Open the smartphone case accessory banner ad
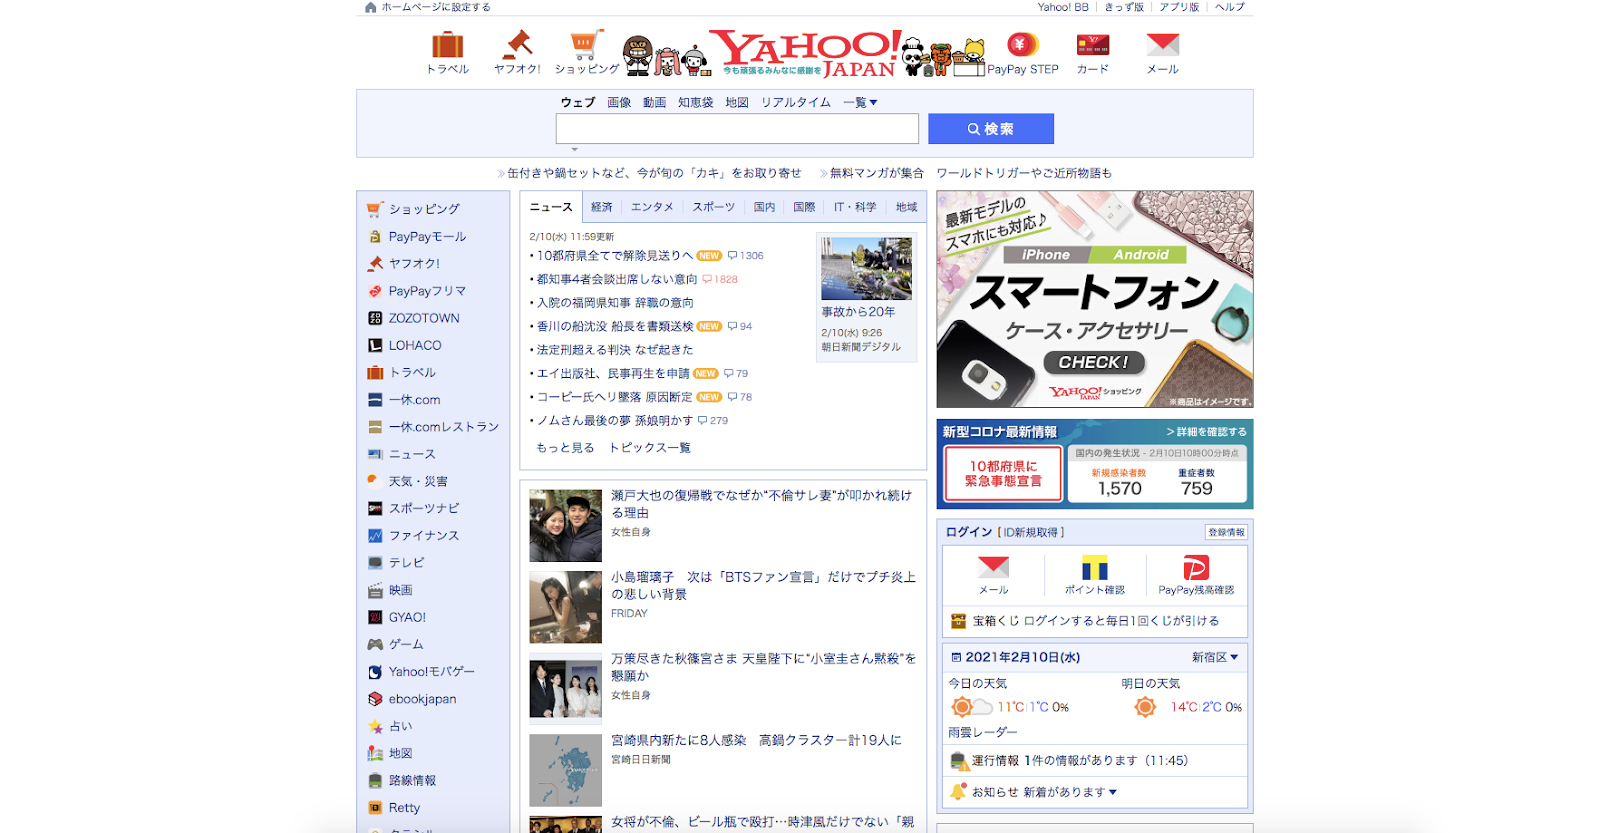Screen dimensions: 1600x833 (x=1095, y=299)
